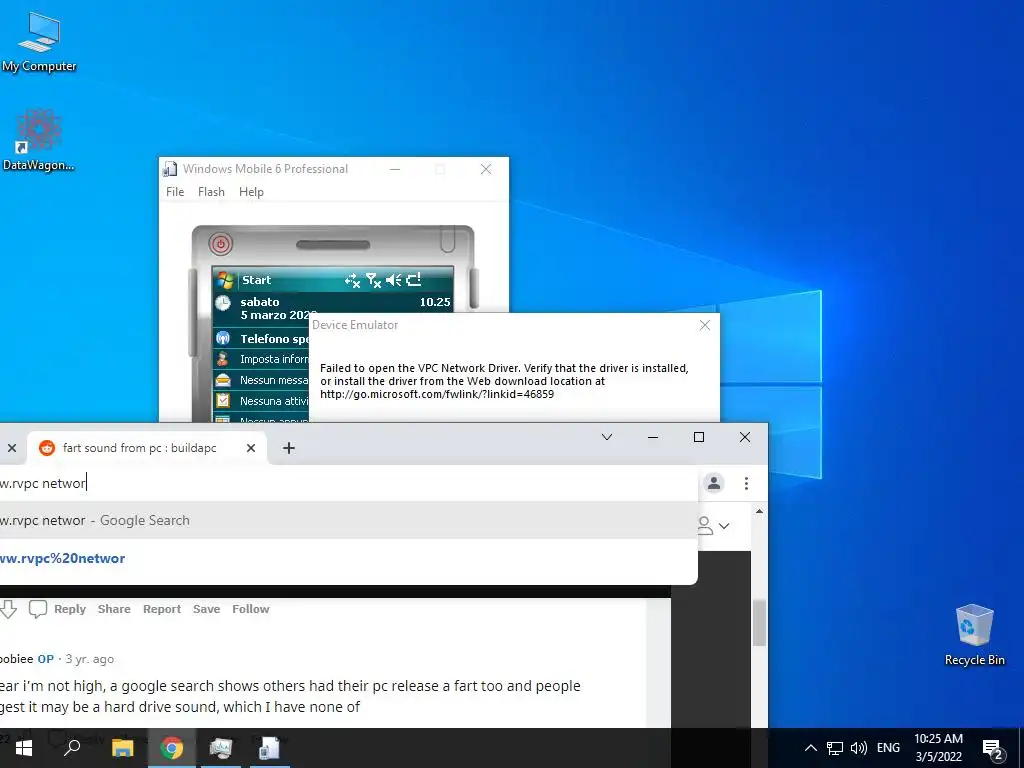Image resolution: width=1024 pixels, height=768 pixels.
Task: Select the 'fart sound from pc : buildapc' tab
Action: click(x=139, y=448)
